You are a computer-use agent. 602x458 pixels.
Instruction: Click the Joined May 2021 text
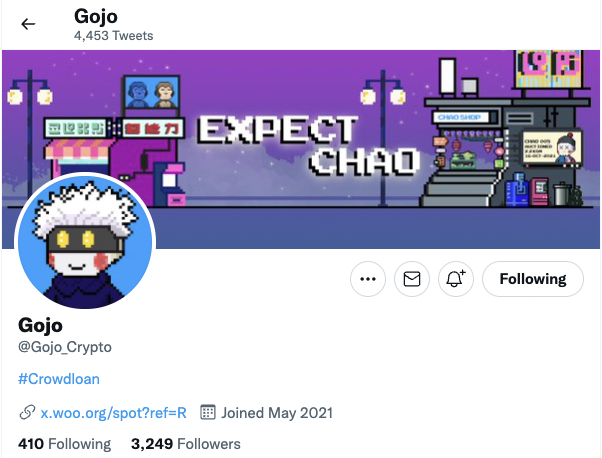276,413
